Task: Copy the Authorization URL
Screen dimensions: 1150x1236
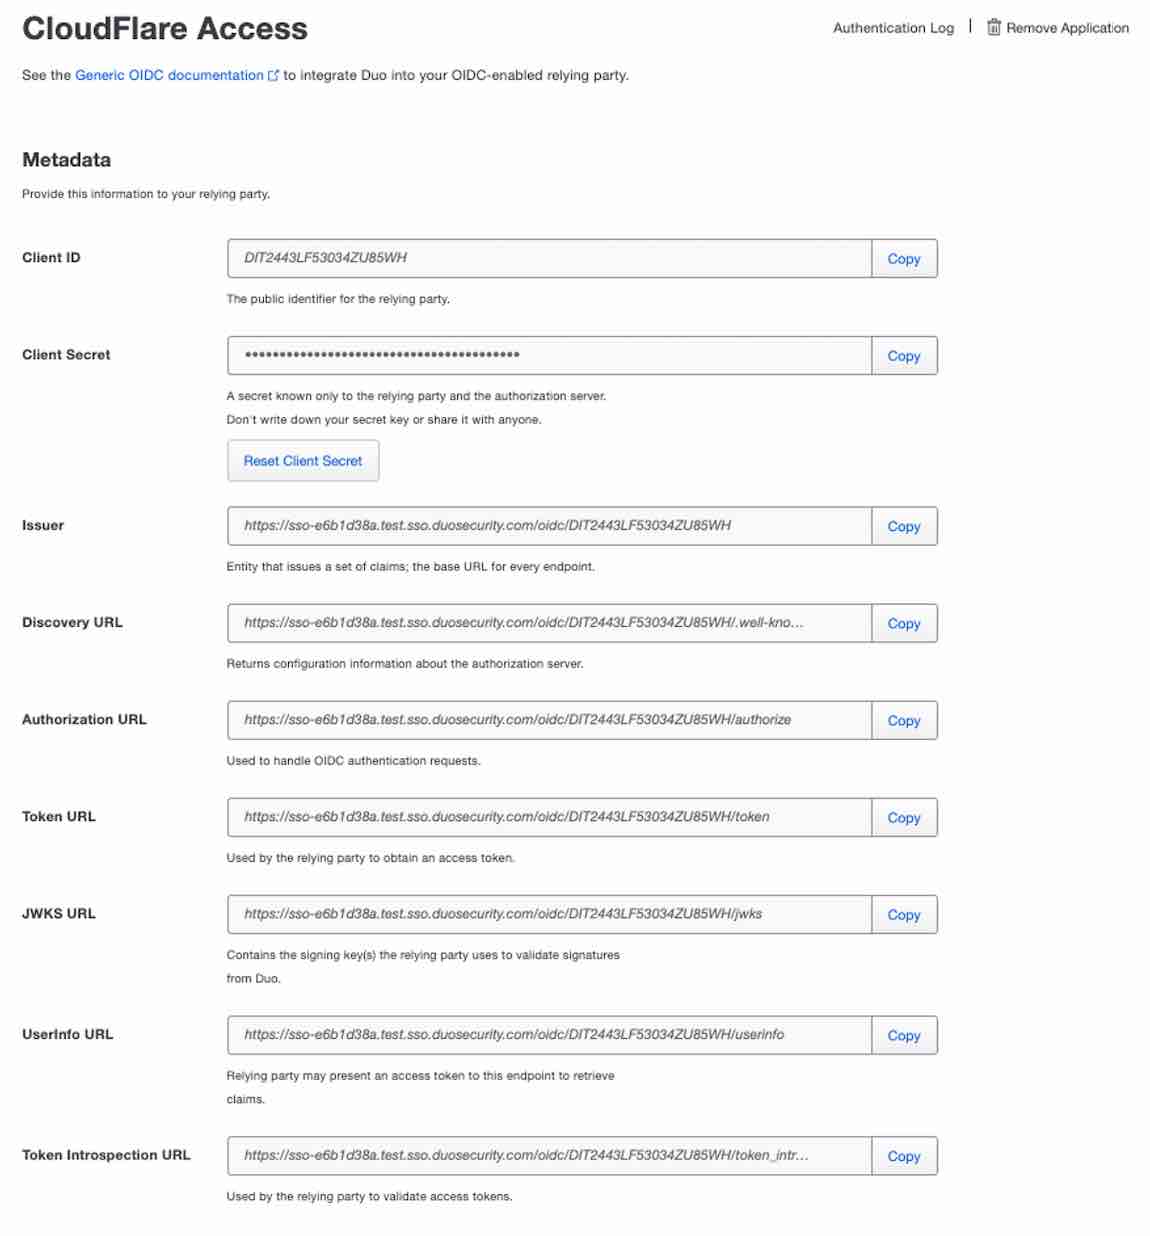Action: 904,720
